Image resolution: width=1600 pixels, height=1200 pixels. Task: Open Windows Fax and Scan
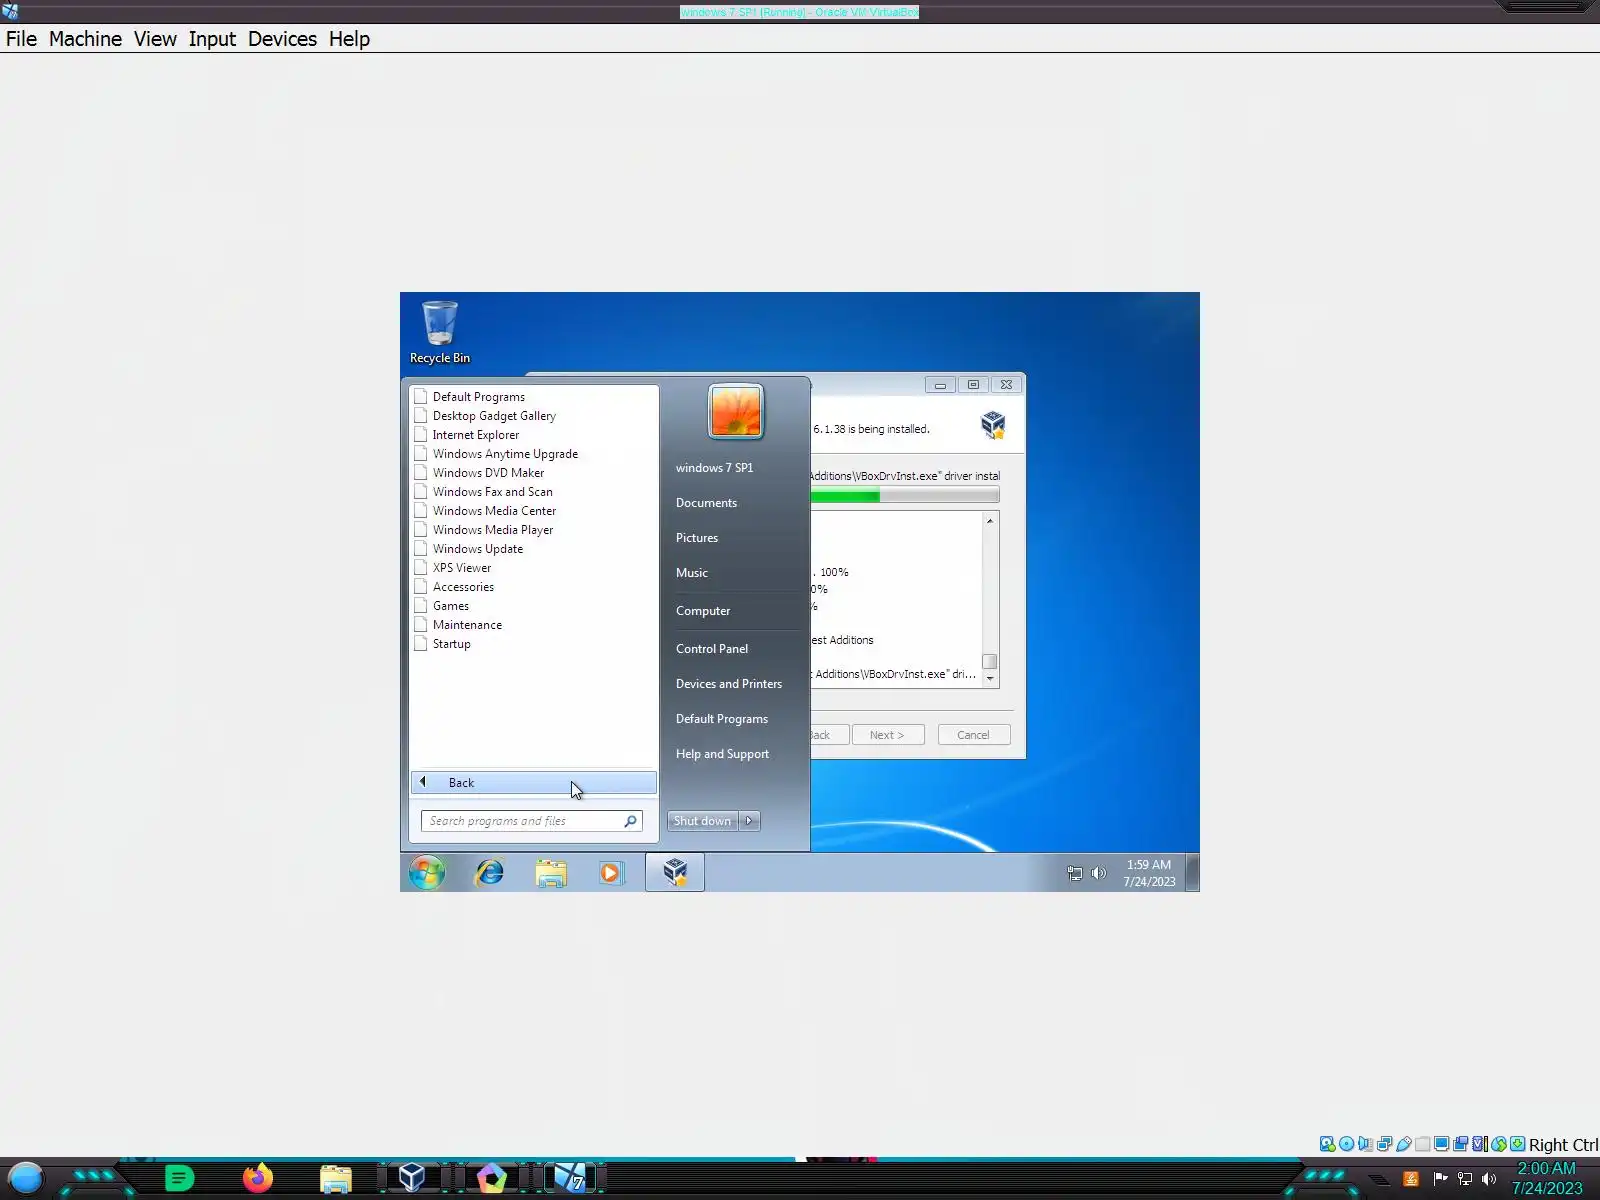pyautogui.click(x=492, y=492)
